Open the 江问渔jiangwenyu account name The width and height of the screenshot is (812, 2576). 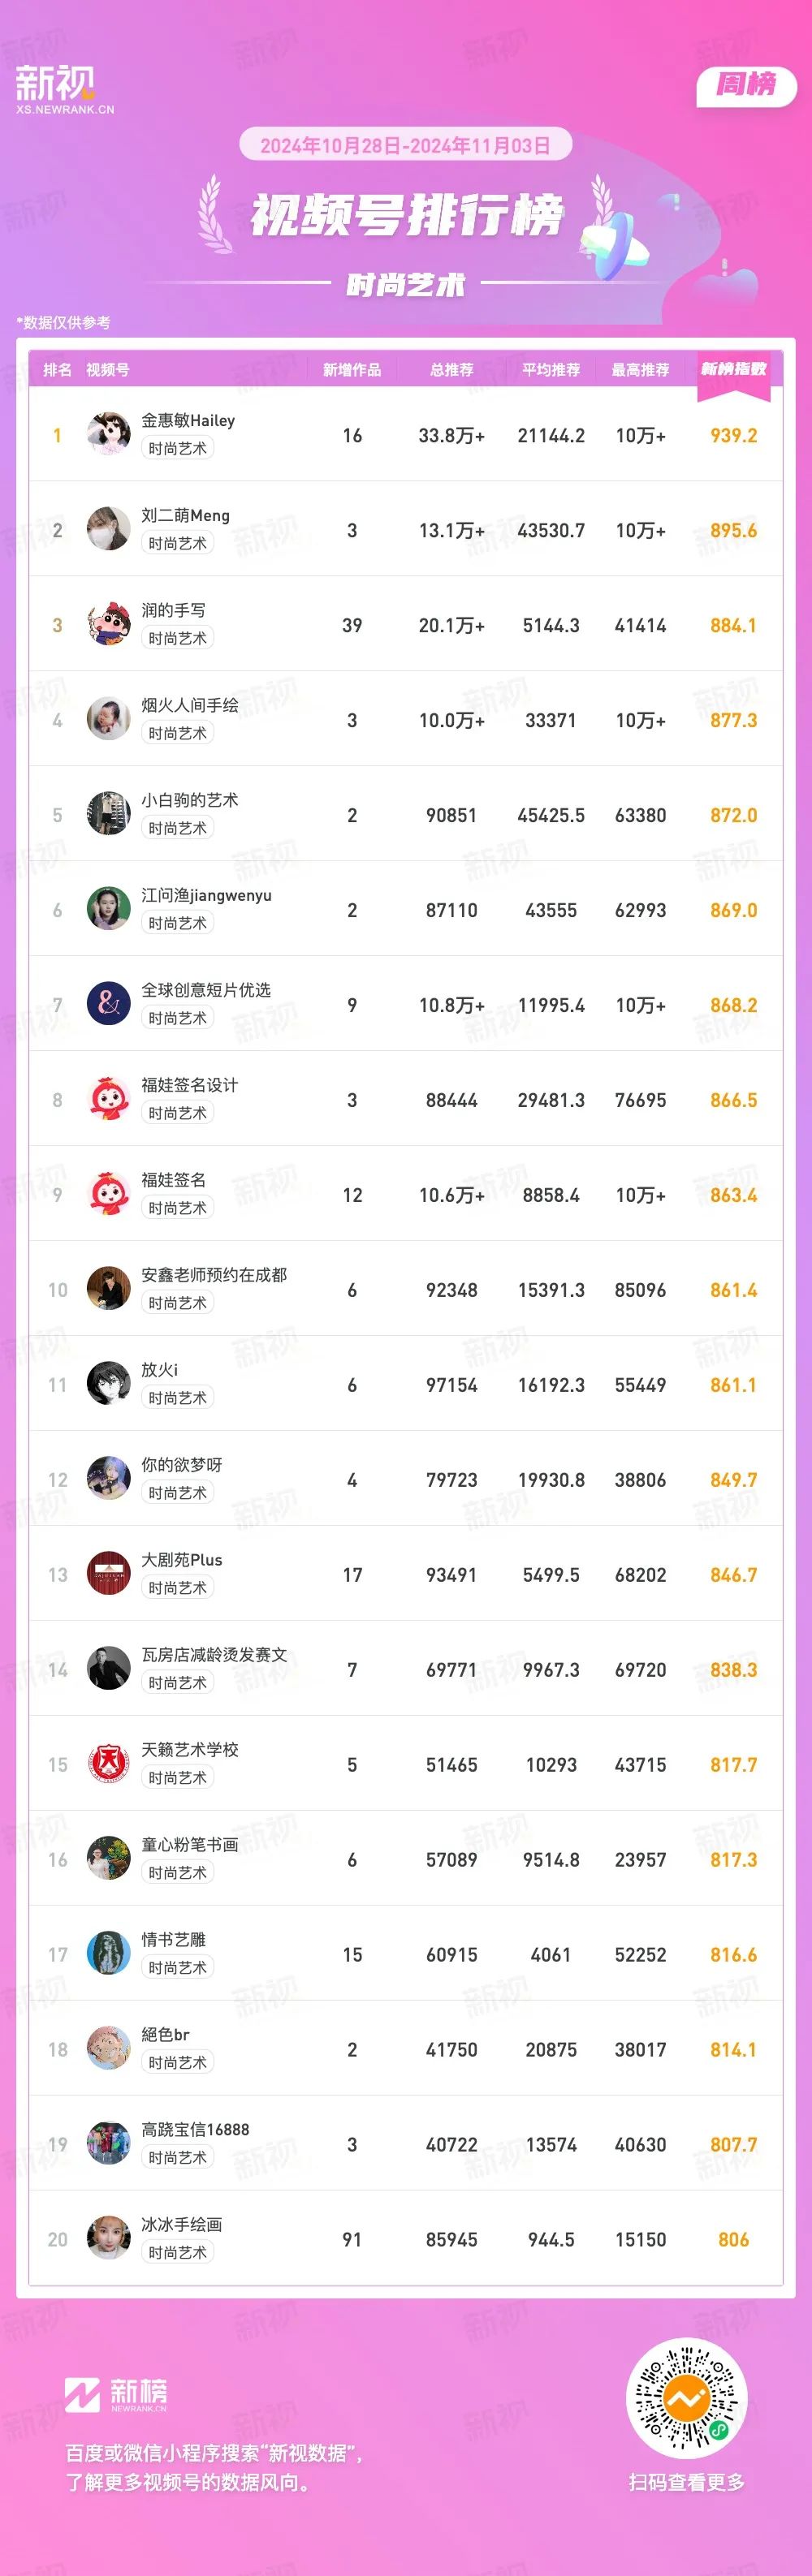pos(206,895)
